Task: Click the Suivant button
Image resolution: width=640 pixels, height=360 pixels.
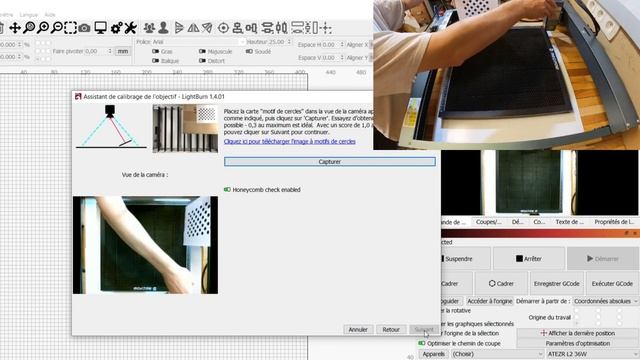Action: [424, 329]
